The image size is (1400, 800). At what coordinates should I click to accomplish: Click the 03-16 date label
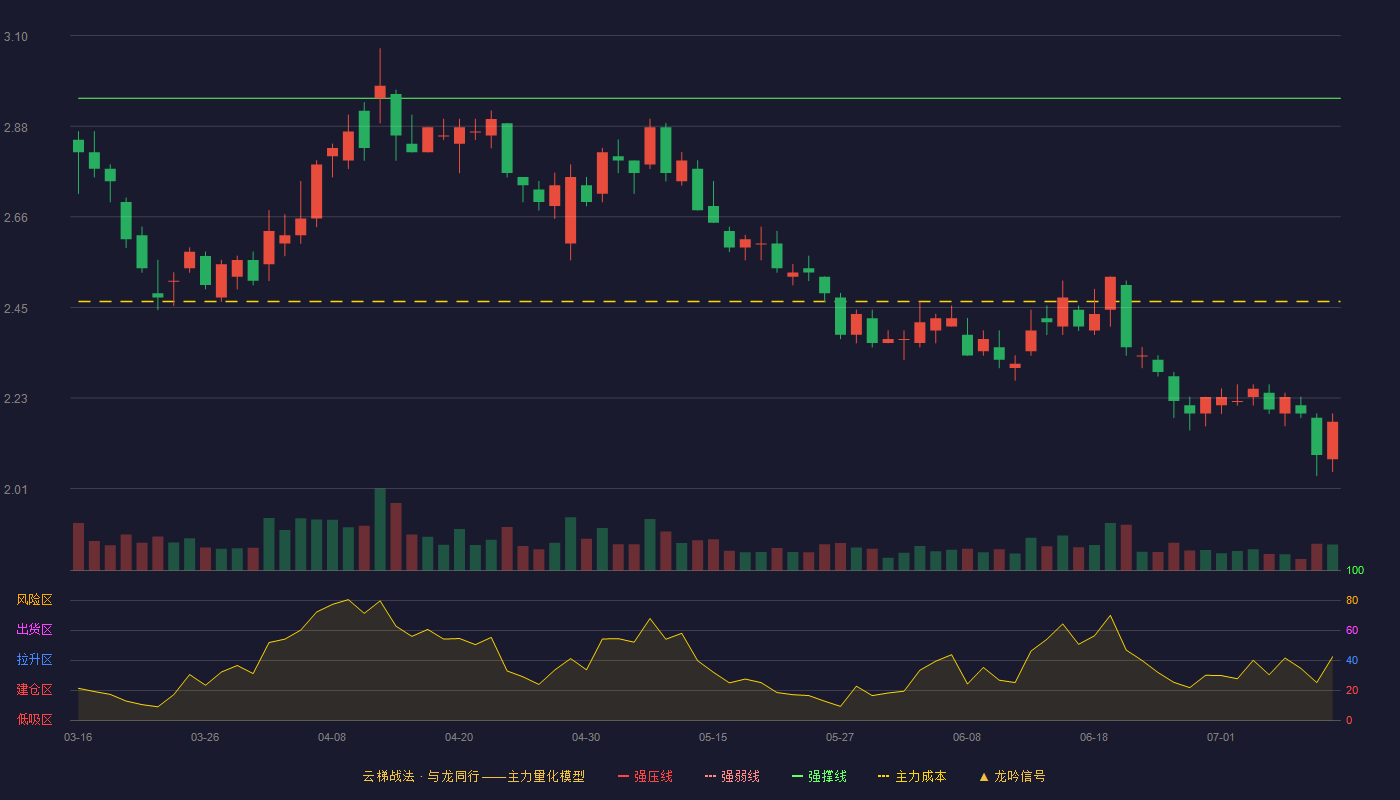(78, 737)
